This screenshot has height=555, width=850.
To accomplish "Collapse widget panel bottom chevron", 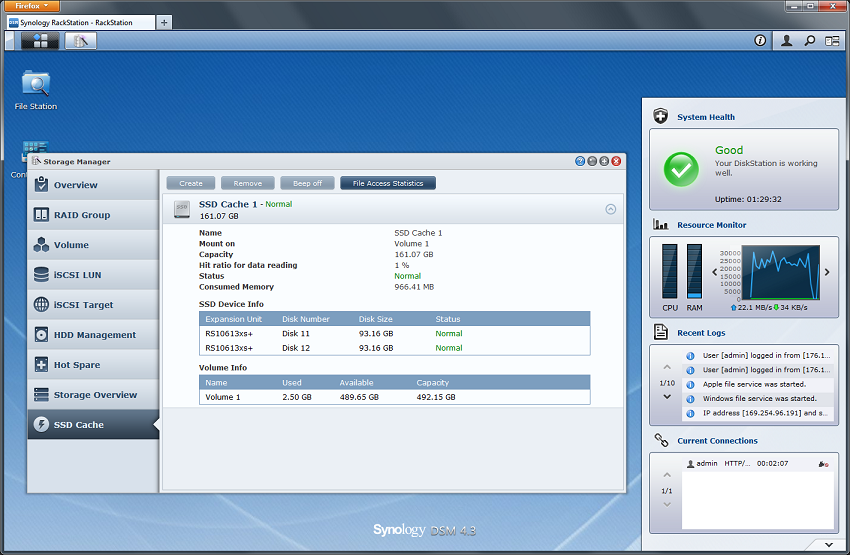I will click(829, 544).
